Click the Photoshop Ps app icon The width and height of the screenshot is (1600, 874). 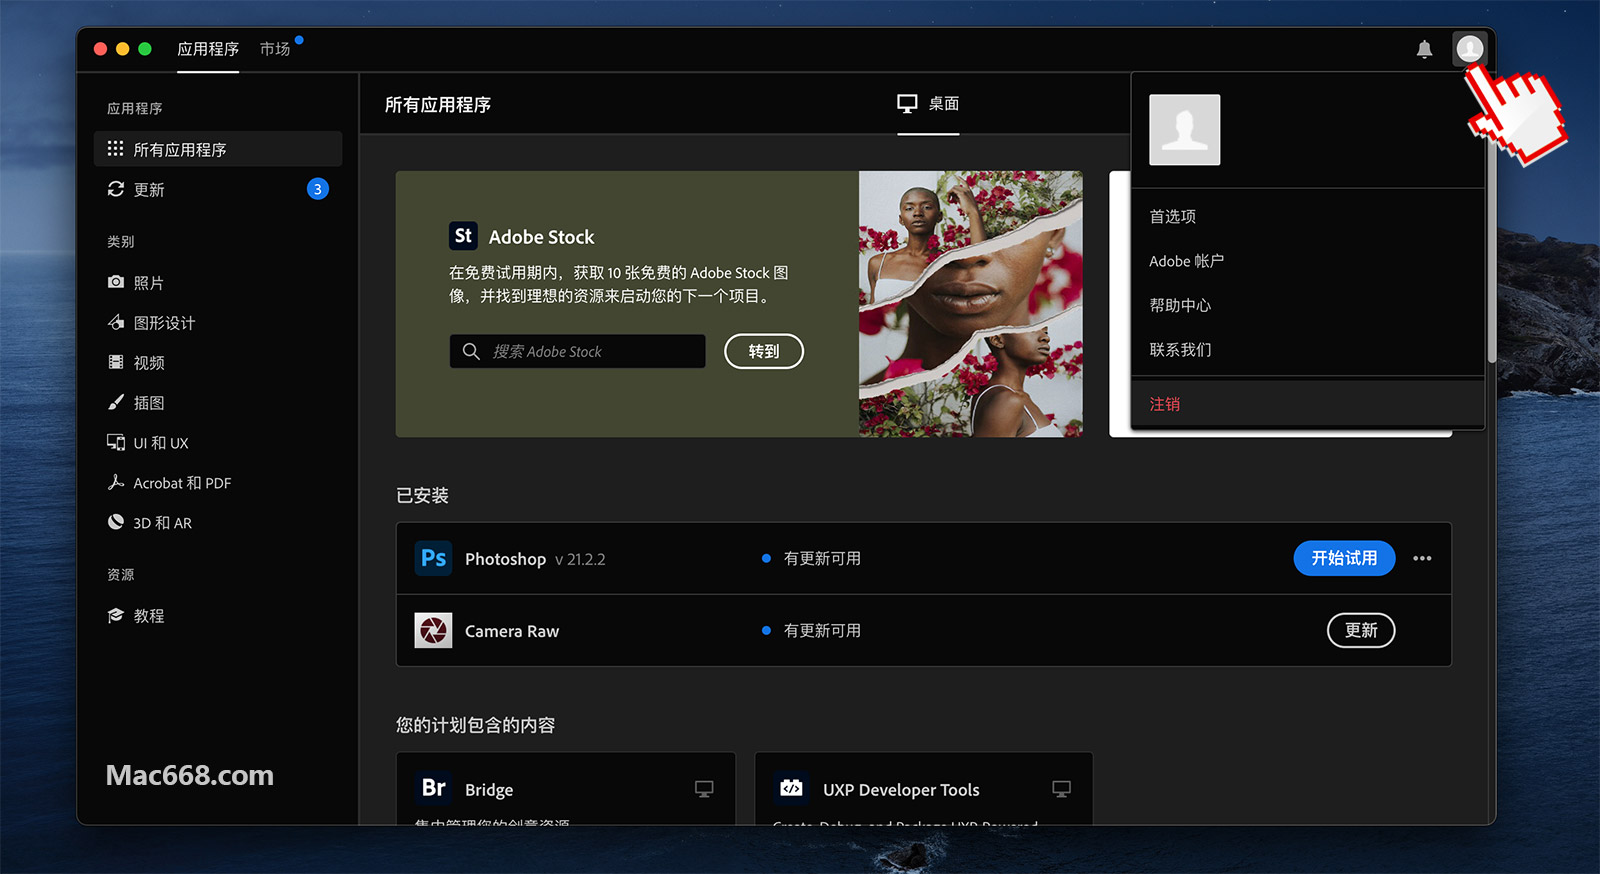433,558
